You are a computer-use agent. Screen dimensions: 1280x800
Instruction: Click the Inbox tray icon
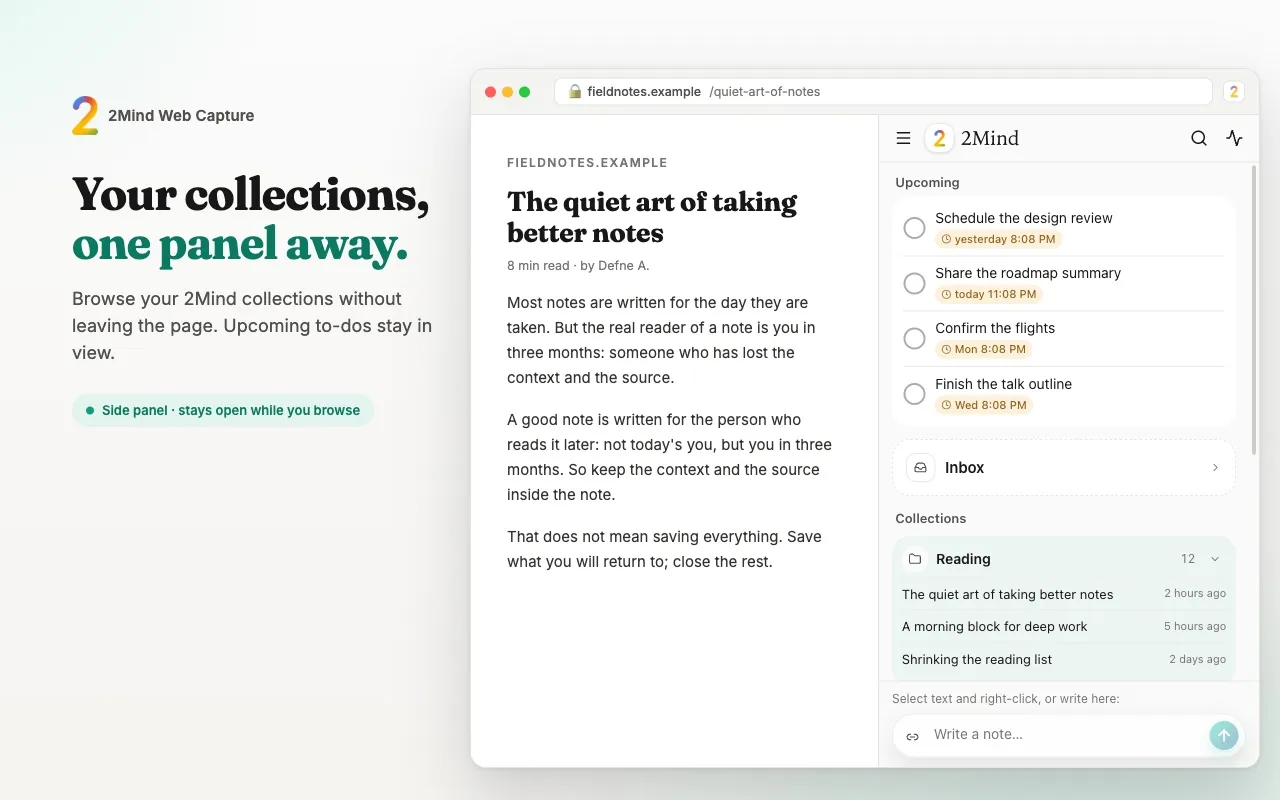click(x=920, y=467)
